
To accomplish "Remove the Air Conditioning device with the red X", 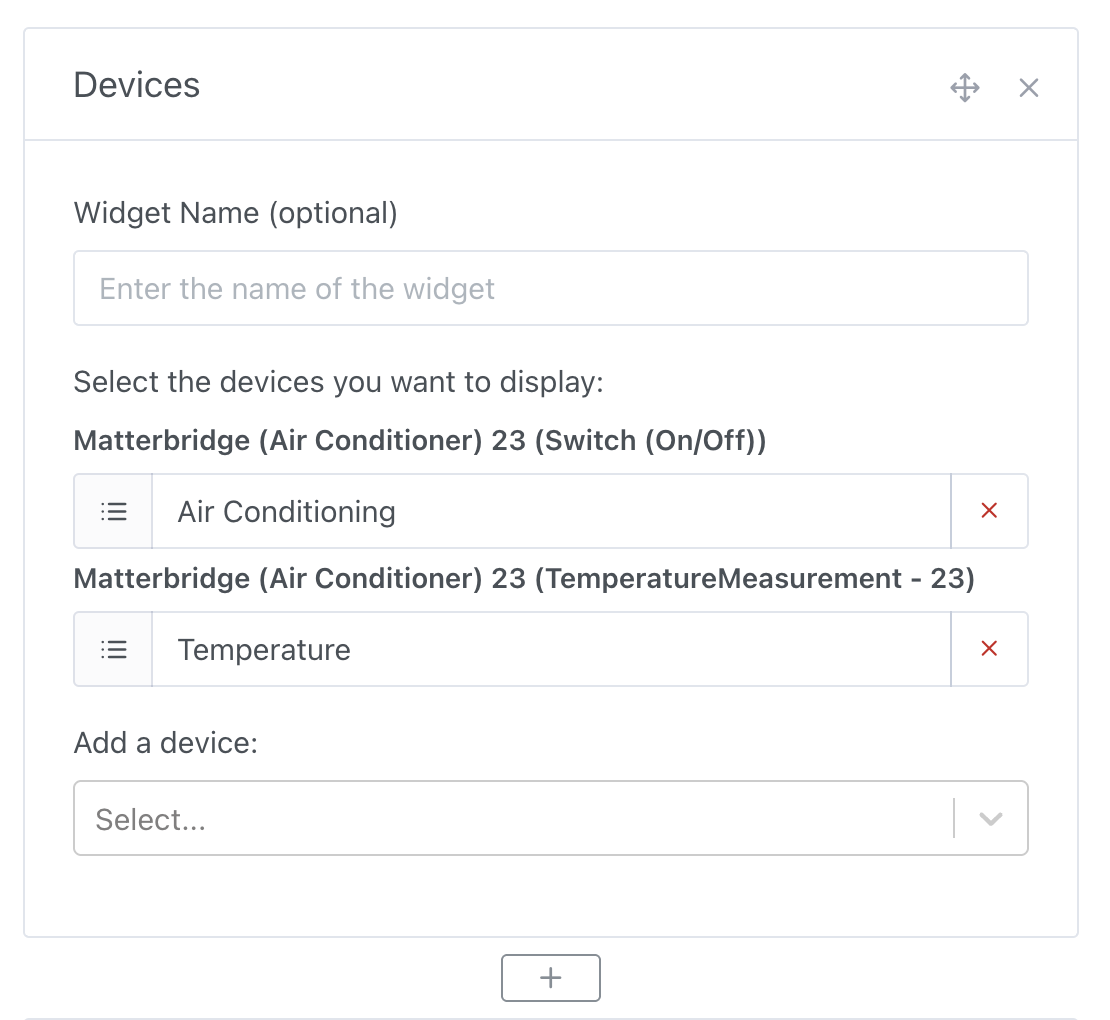I will [x=989, y=510].
